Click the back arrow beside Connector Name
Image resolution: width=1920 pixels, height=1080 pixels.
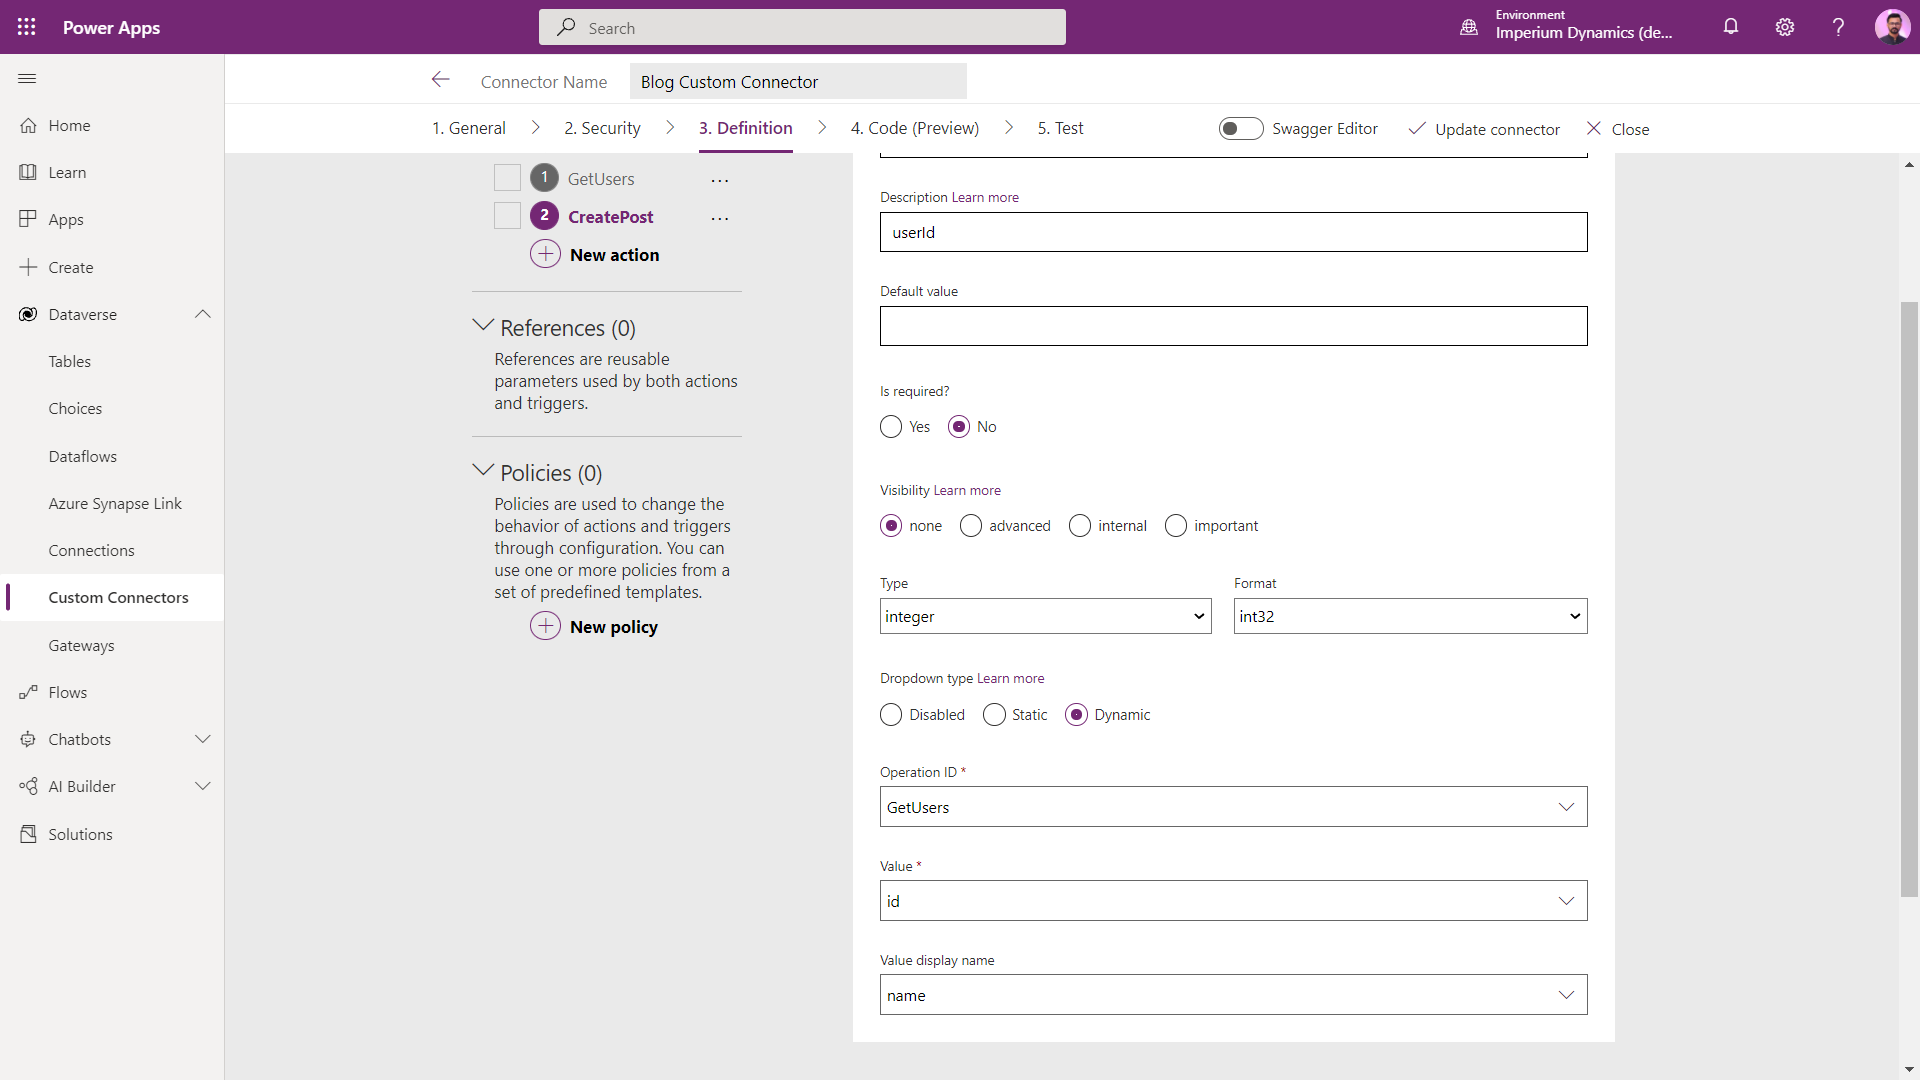tap(441, 80)
